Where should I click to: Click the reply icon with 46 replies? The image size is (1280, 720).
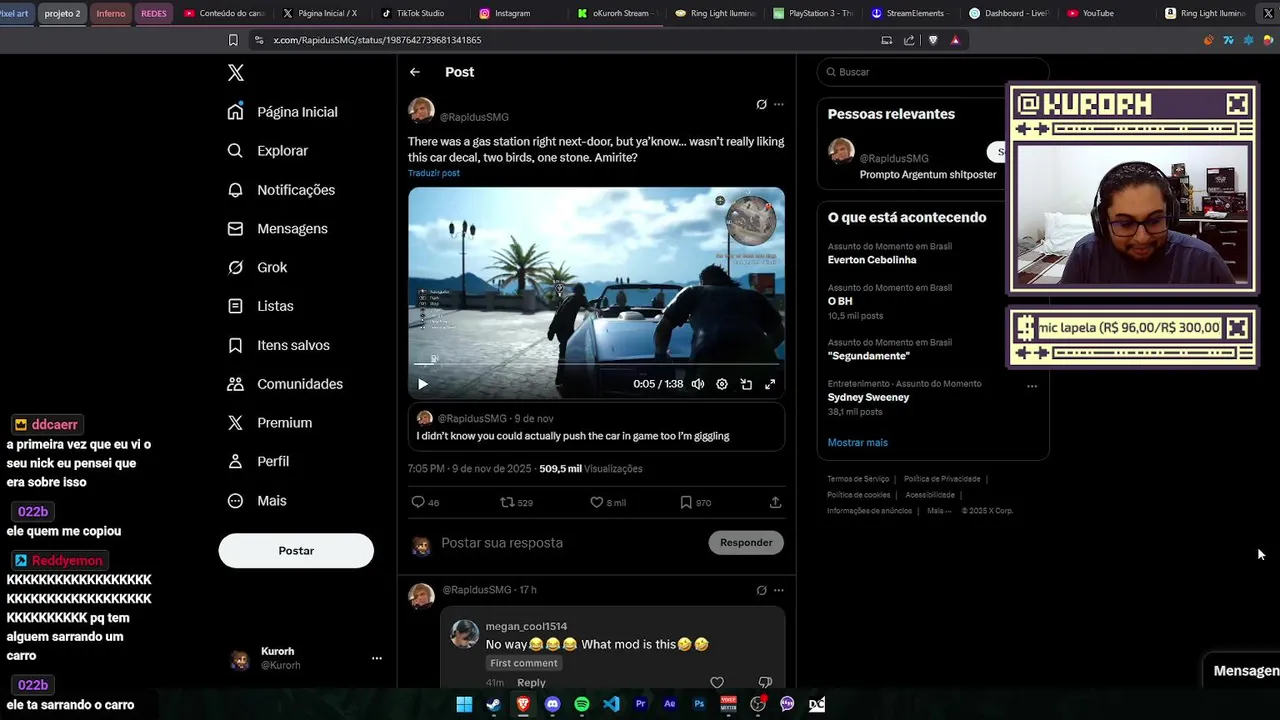point(425,502)
